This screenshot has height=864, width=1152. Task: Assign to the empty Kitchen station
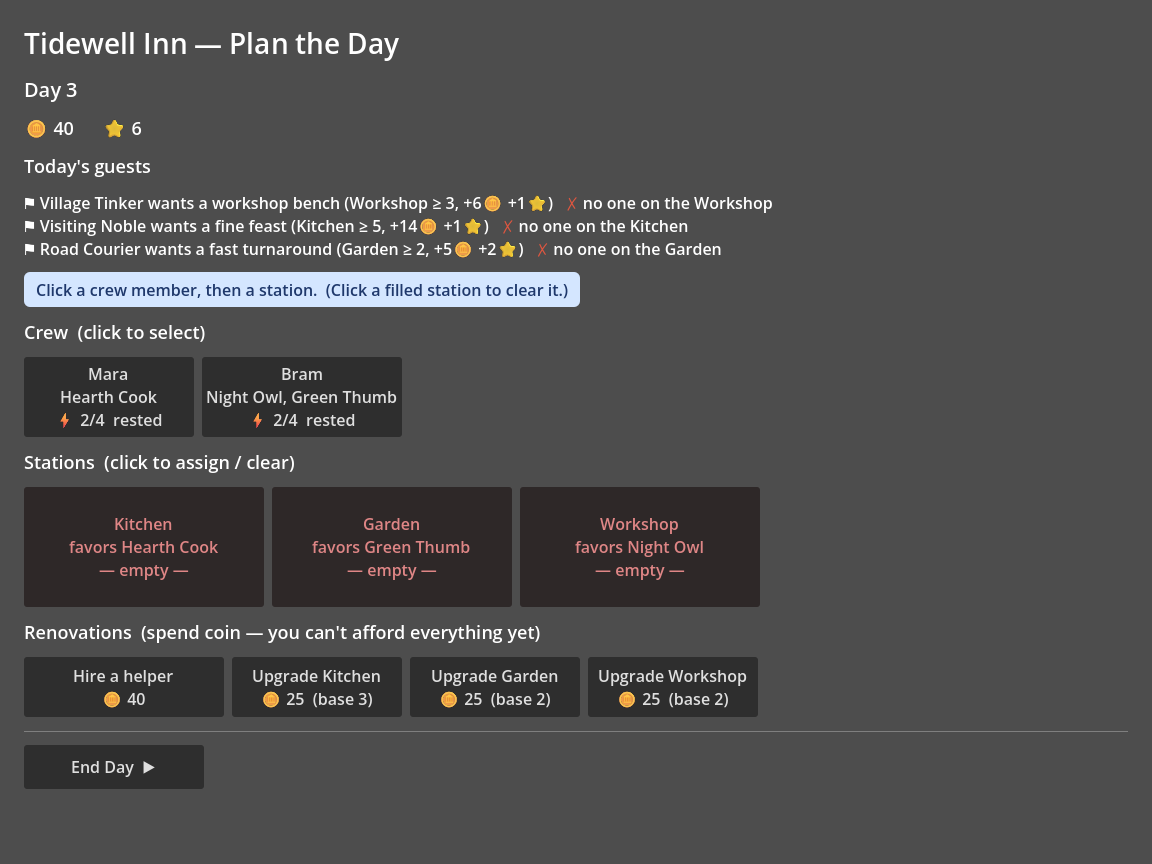(x=144, y=547)
